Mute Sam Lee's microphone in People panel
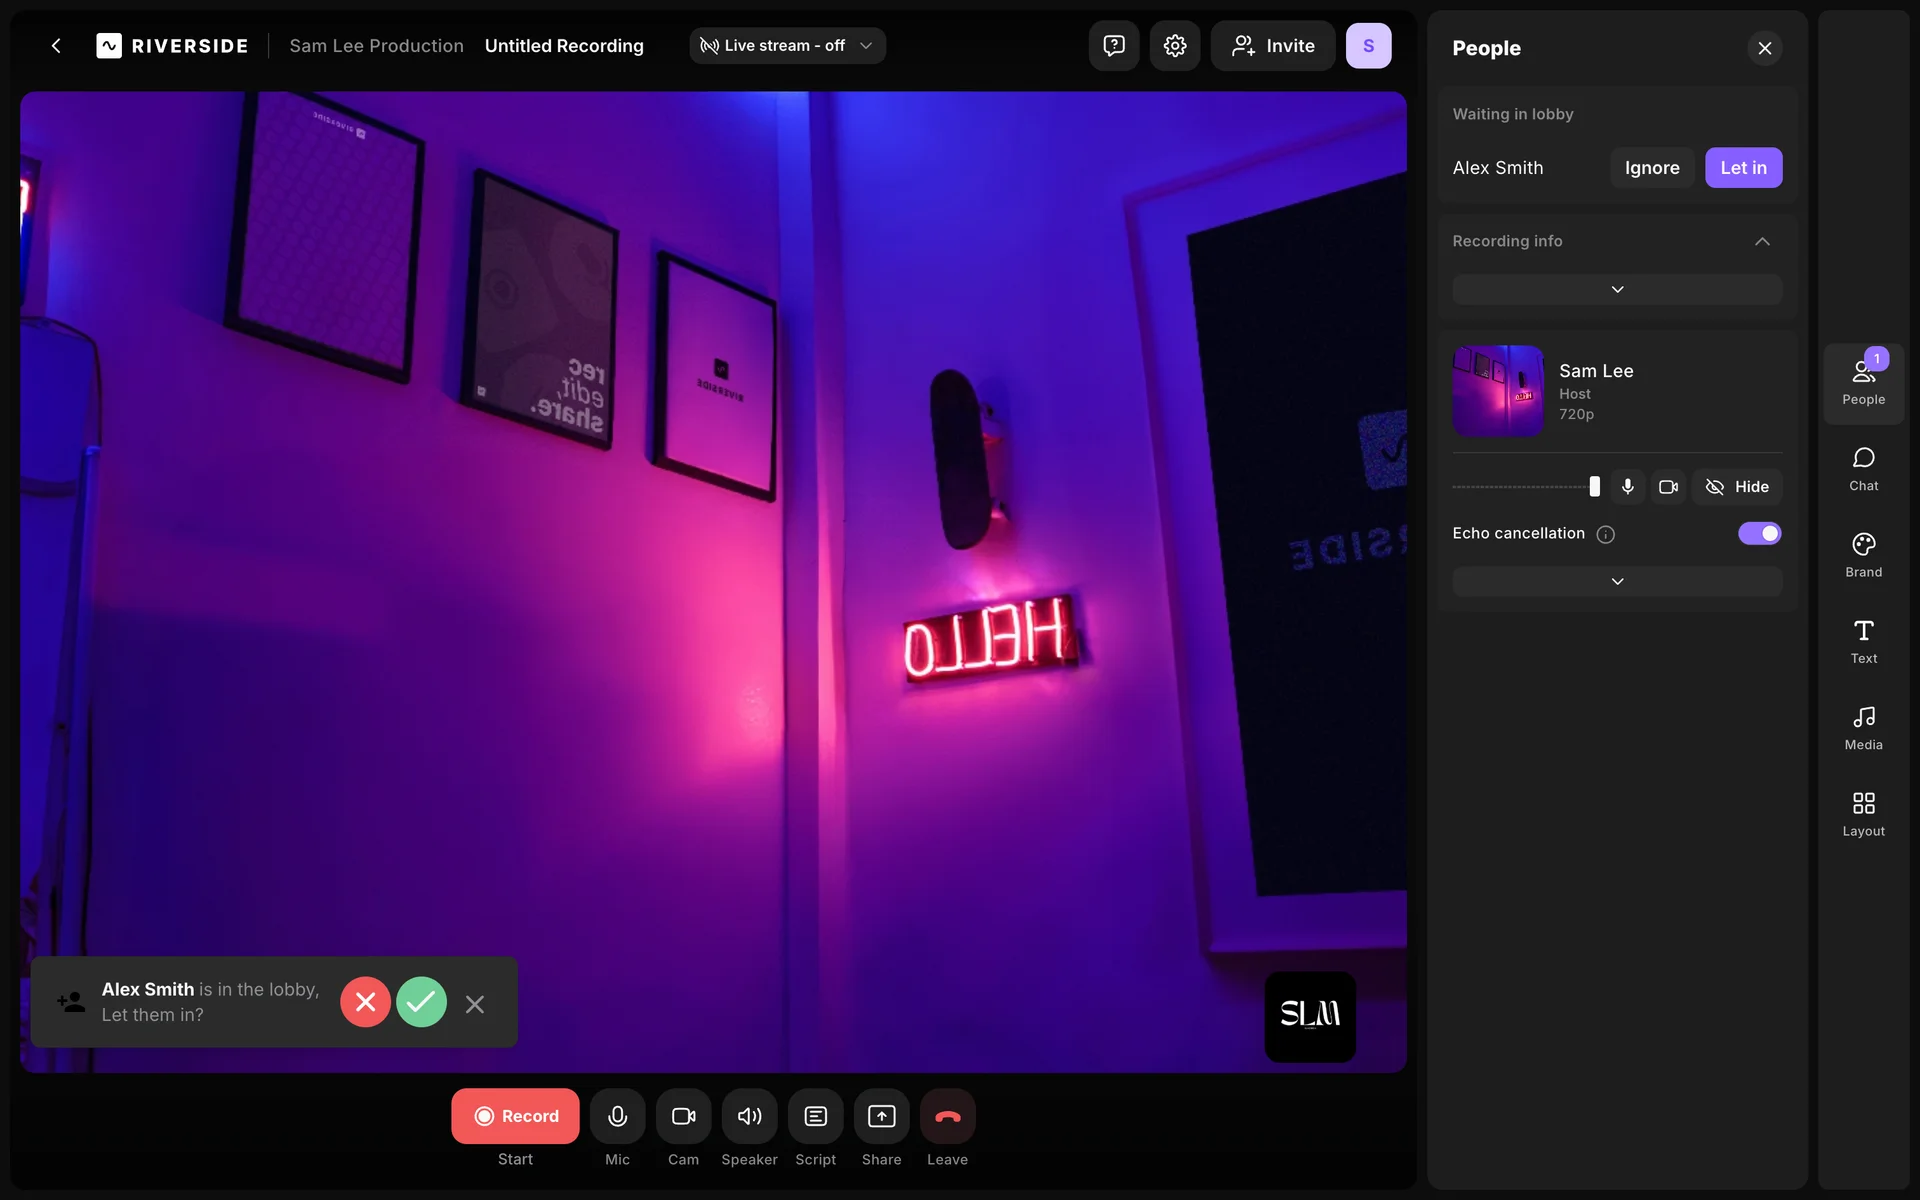Image resolution: width=1920 pixels, height=1200 pixels. pyautogui.click(x=1627, y=487)
